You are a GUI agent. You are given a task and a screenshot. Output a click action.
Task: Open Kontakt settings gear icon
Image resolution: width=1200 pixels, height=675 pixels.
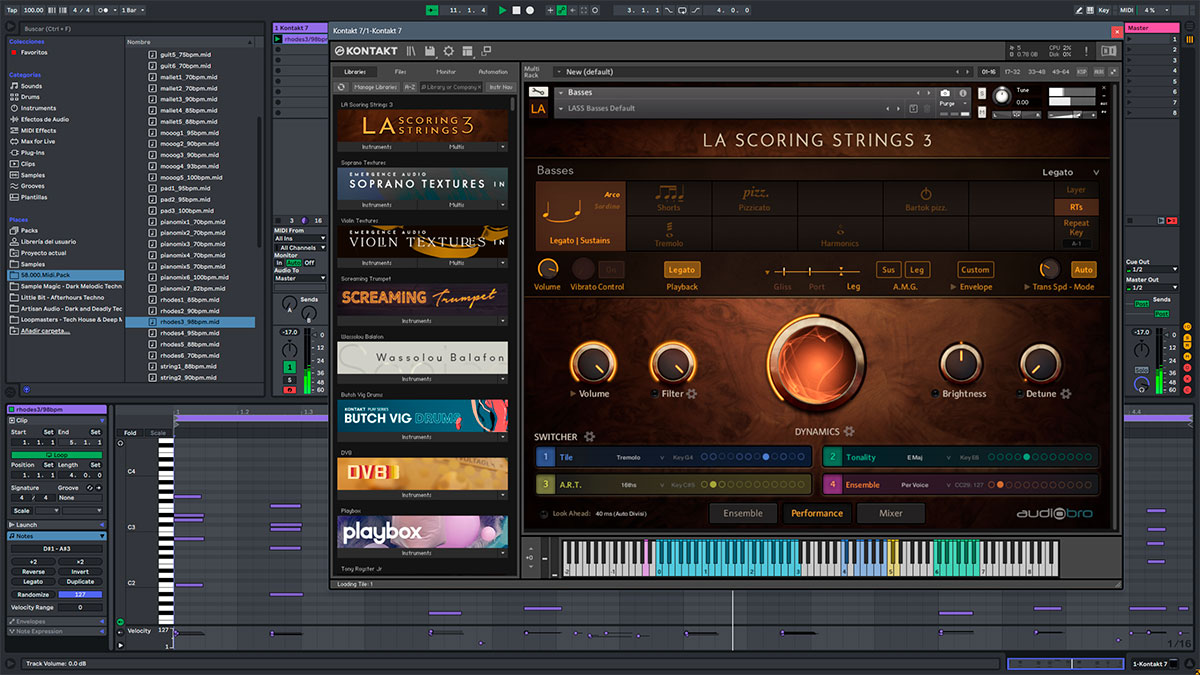pyautogui.click(x=448, y=51)
